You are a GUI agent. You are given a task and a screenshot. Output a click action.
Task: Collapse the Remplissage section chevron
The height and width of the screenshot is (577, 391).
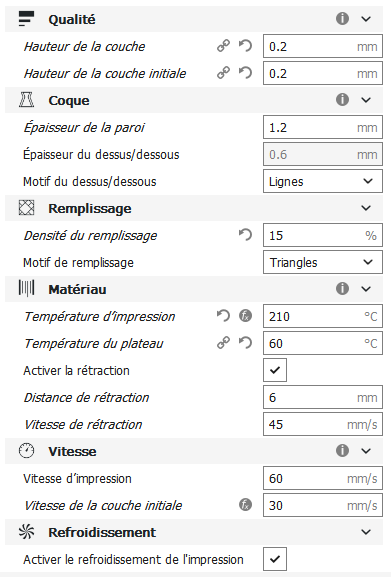pyautogui.click(x=366, y=208)
